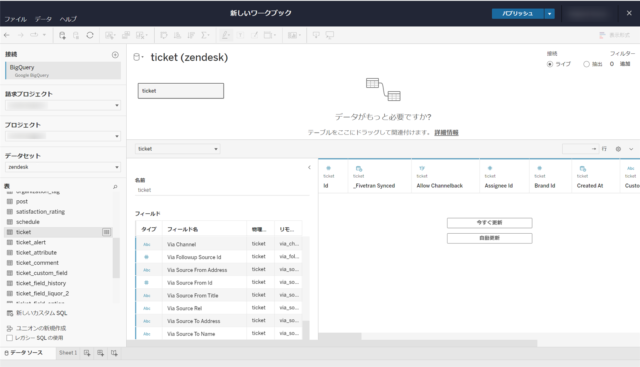Select the ライブ live connection radio button
The image size is (640, 367).
click(550, 64)
